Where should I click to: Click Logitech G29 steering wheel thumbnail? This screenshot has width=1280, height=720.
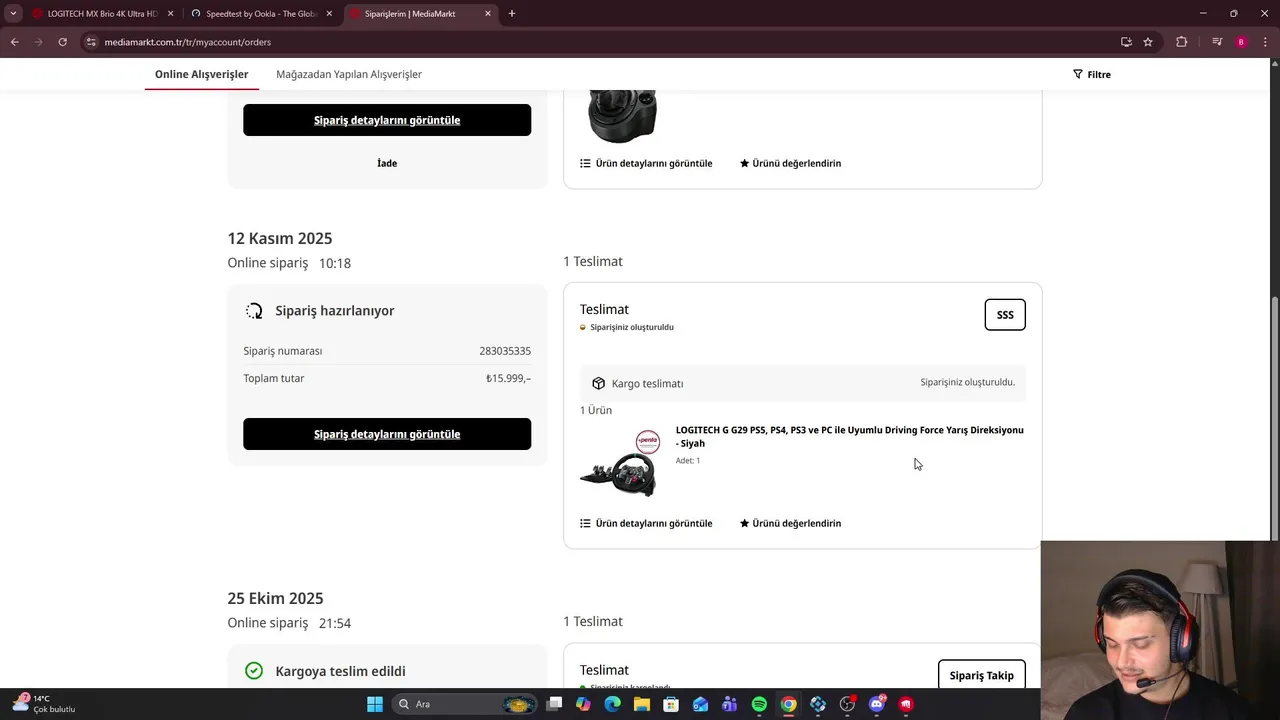point(620,462)
